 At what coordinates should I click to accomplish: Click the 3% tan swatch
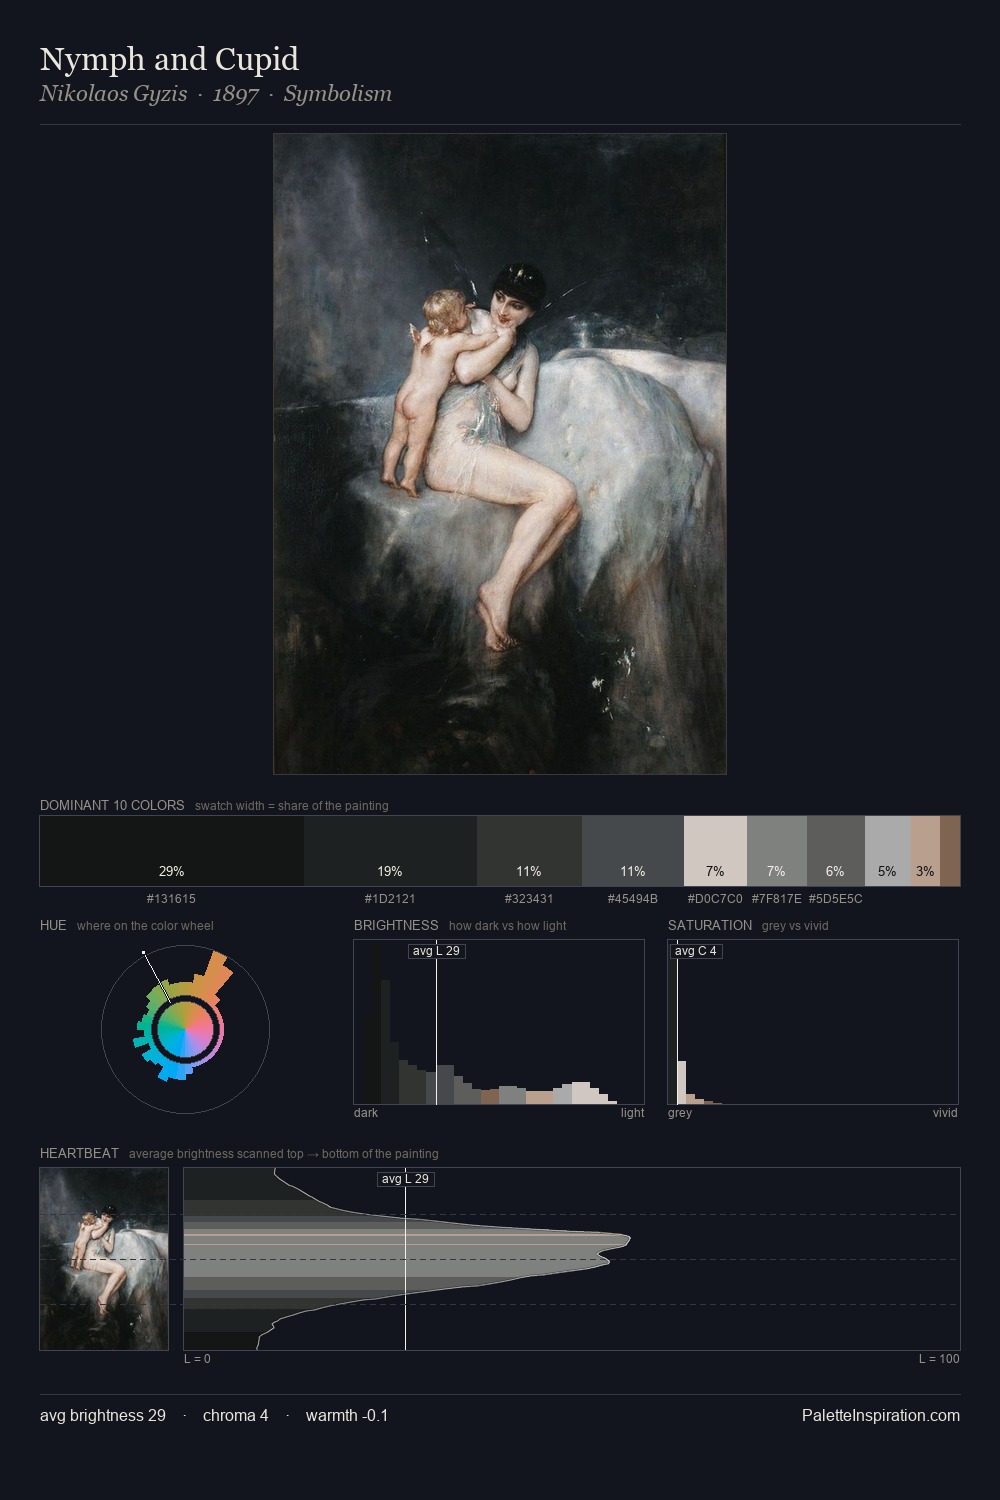click(925, 851)
